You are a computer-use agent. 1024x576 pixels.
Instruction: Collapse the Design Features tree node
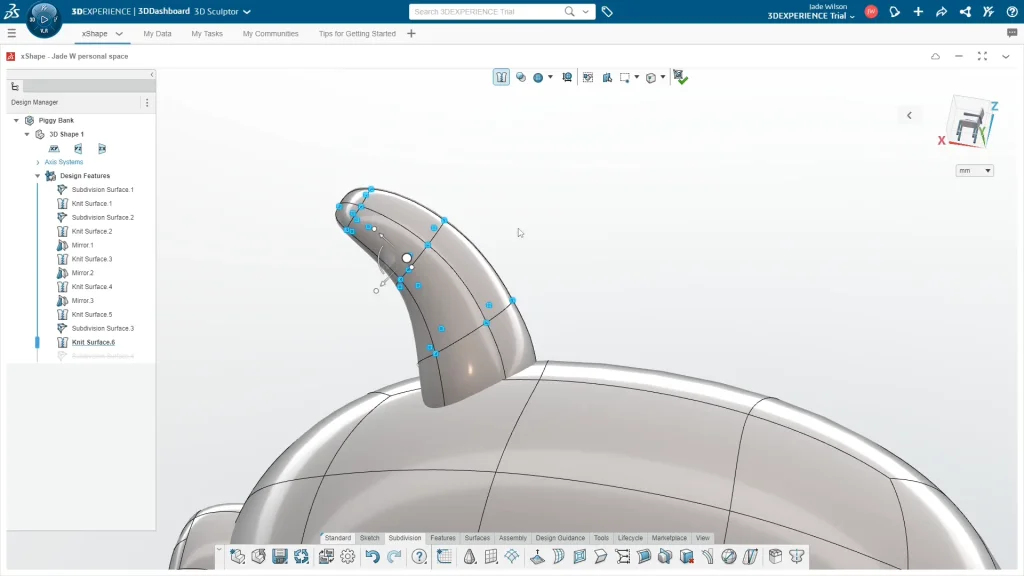tap(38, 176)
